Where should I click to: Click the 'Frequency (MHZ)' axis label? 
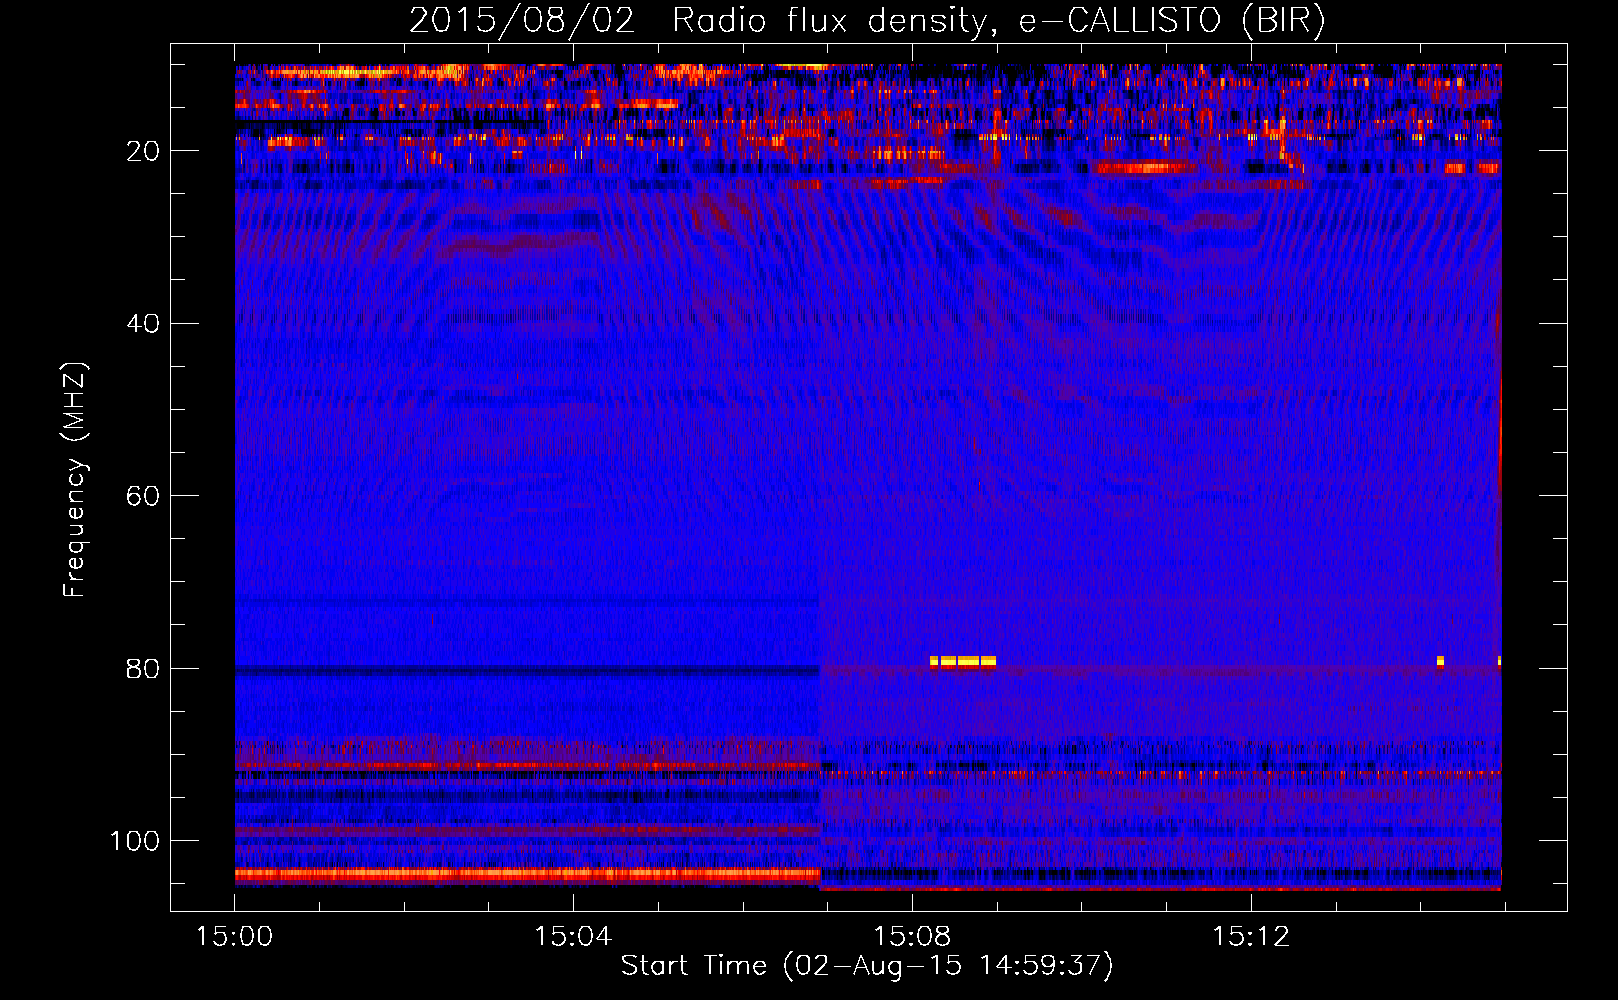[x=75, y=480]
